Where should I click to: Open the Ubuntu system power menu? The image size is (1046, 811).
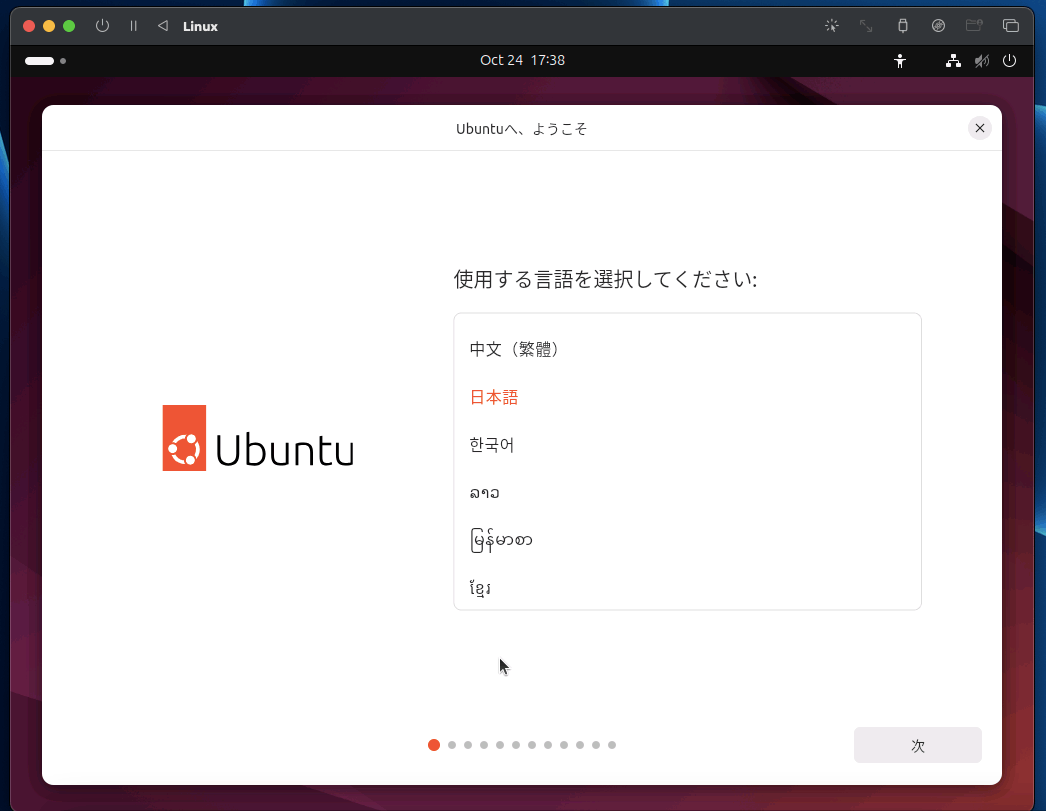[1009, 61]
